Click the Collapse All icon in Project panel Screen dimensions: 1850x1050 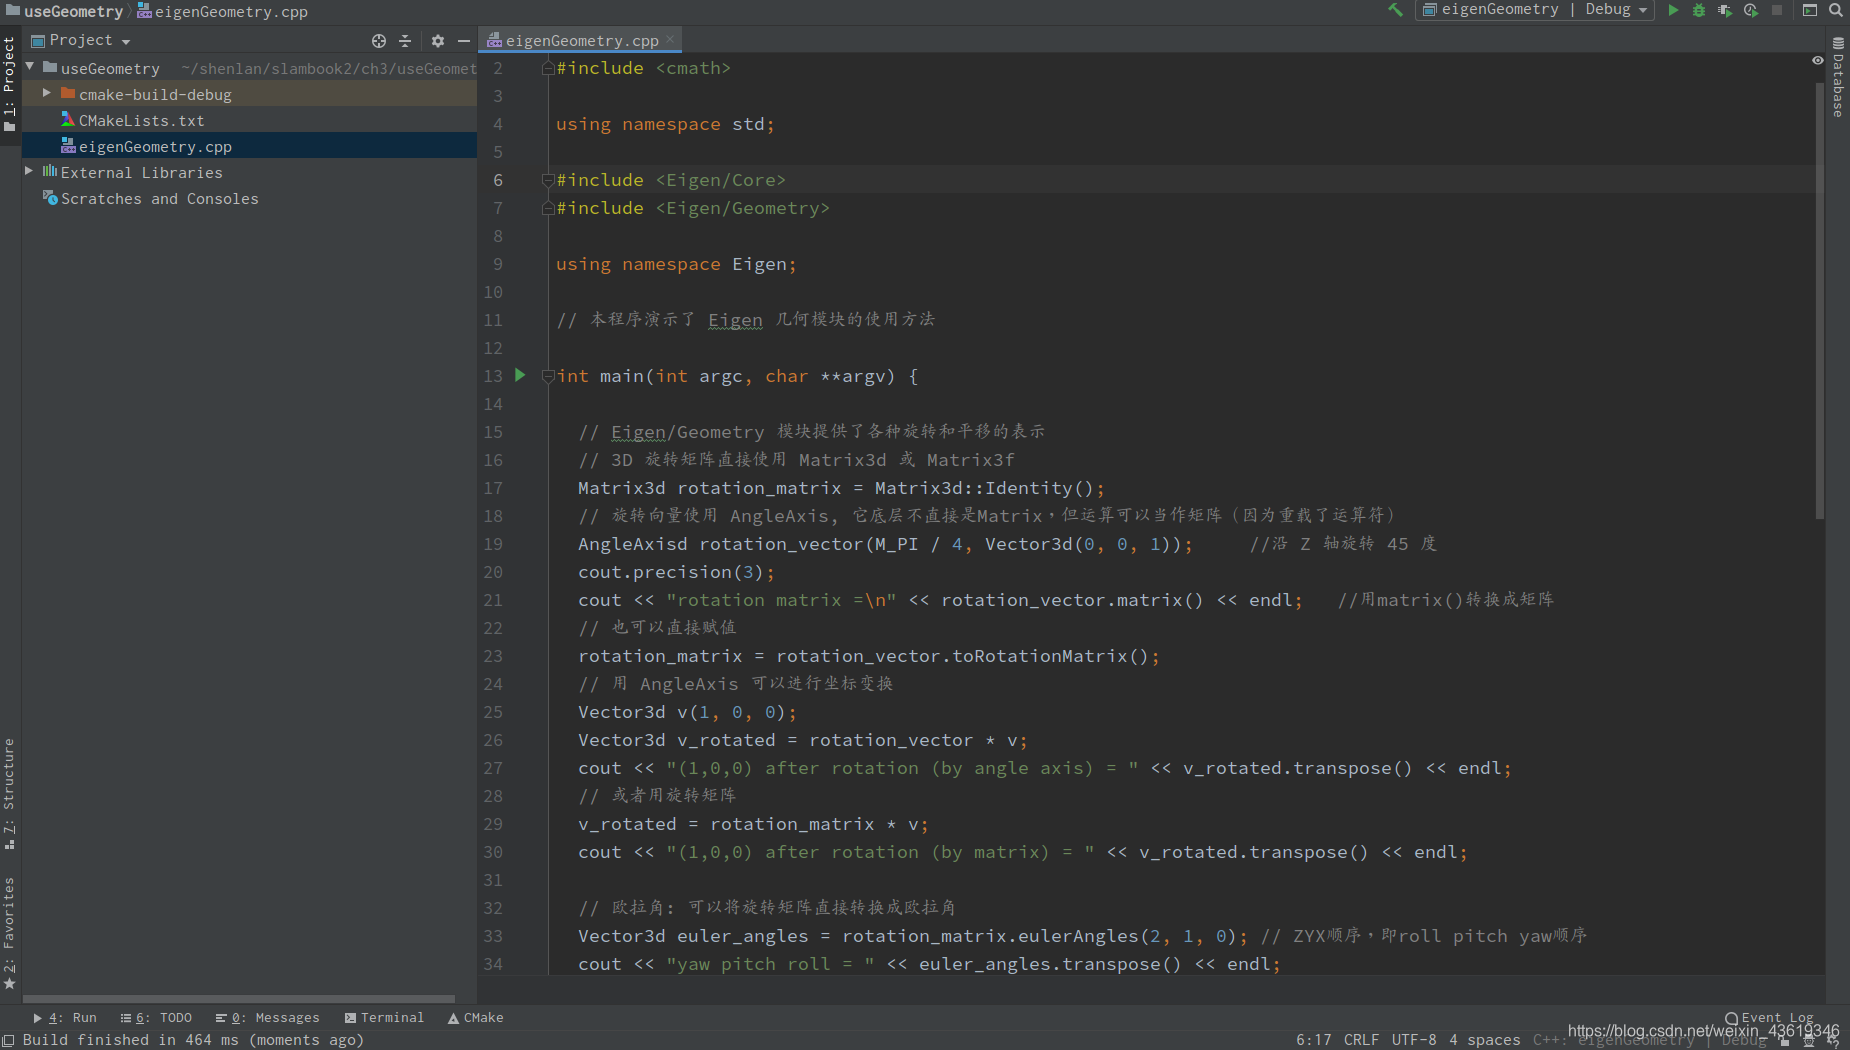coord(405,41)
